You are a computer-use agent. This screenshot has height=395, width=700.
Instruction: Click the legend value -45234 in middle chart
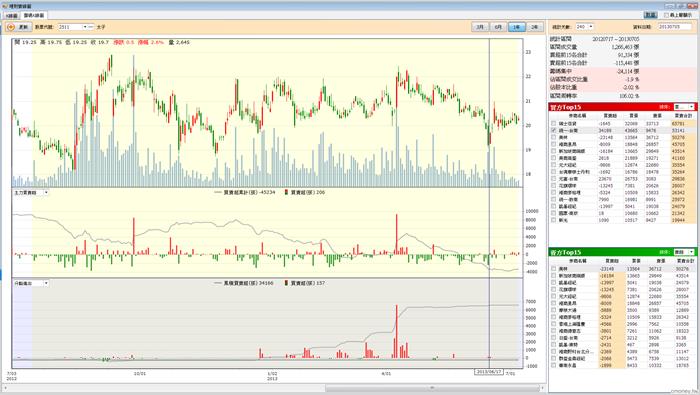pyautogui.click(x=267, y=192)
